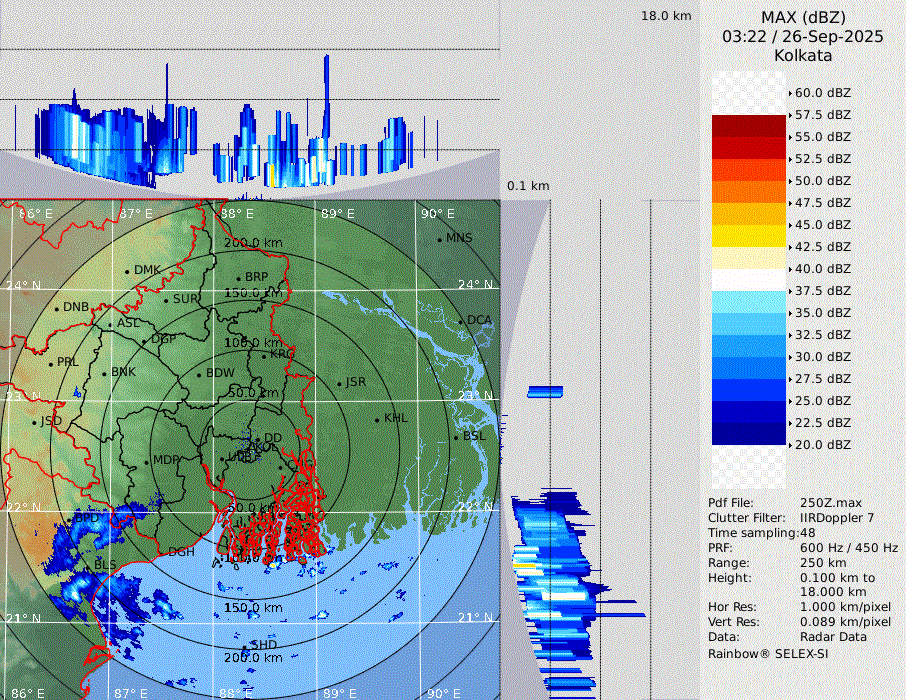906x700 pixels.
Task: Click the DCA station dot
Action: [462, 321]
